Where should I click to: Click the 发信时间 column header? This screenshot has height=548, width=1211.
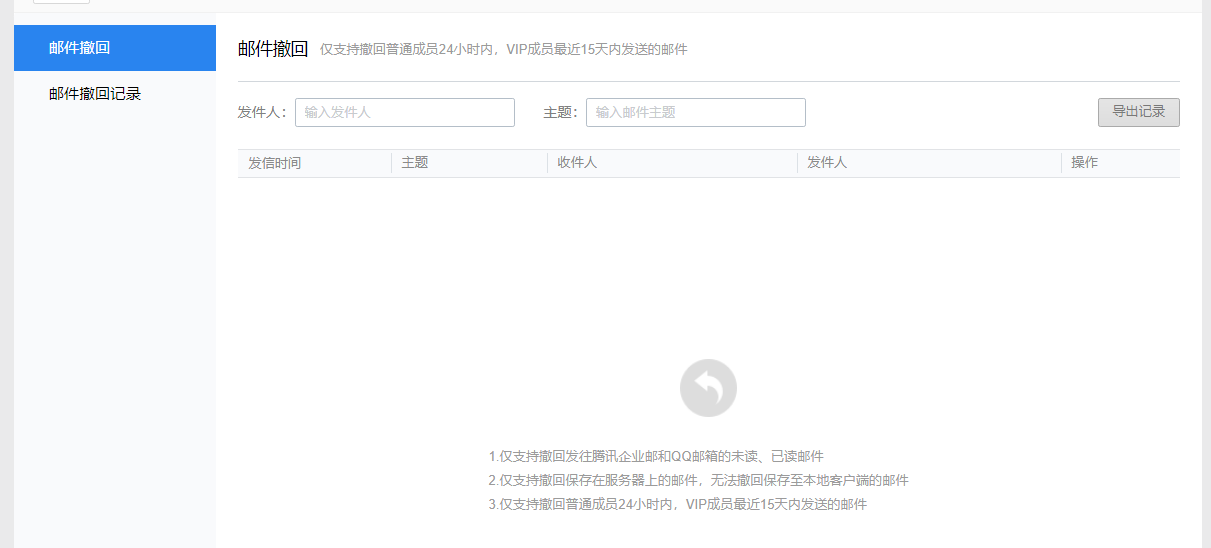(275, 163)
